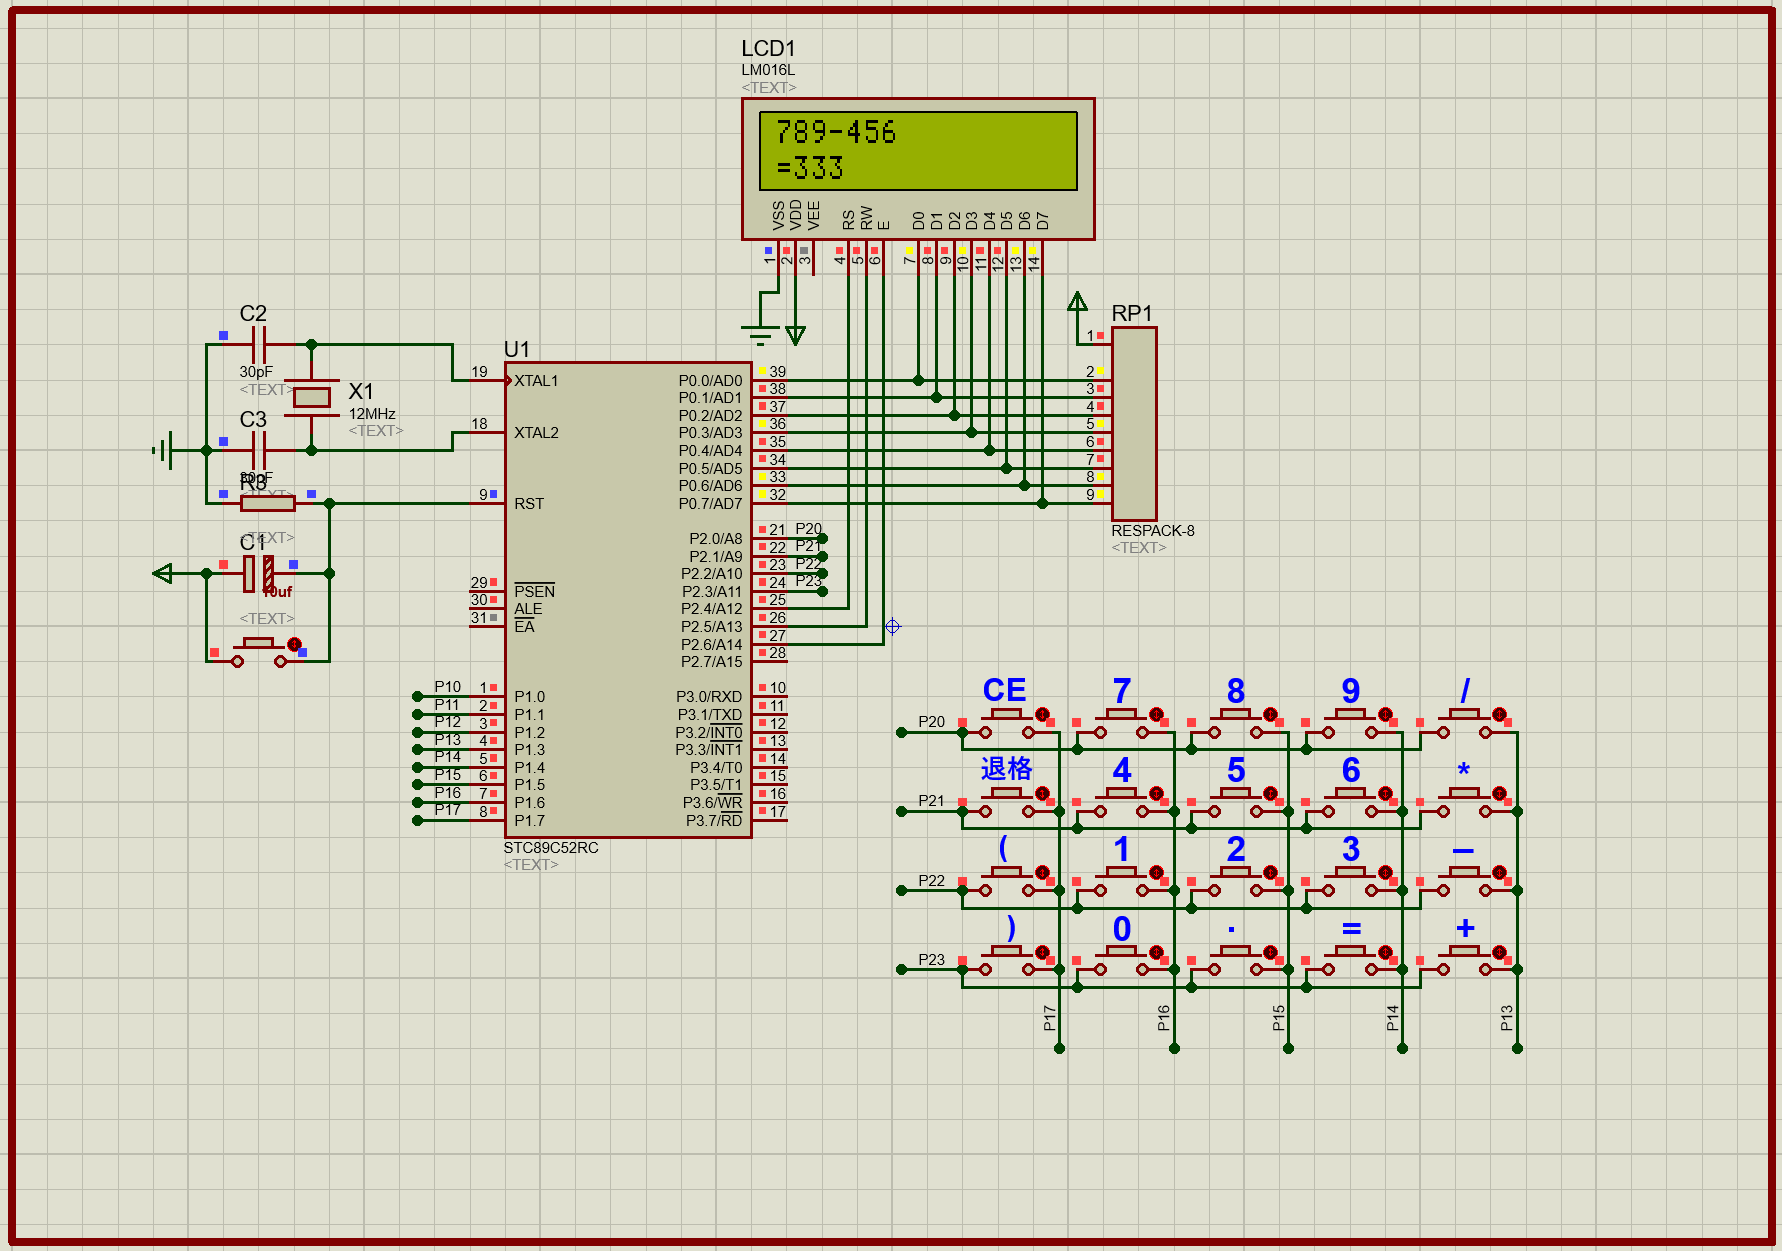1782x1251 pixels.
Task: Select the LCD1 LM016L display
Action: [918, 169]
